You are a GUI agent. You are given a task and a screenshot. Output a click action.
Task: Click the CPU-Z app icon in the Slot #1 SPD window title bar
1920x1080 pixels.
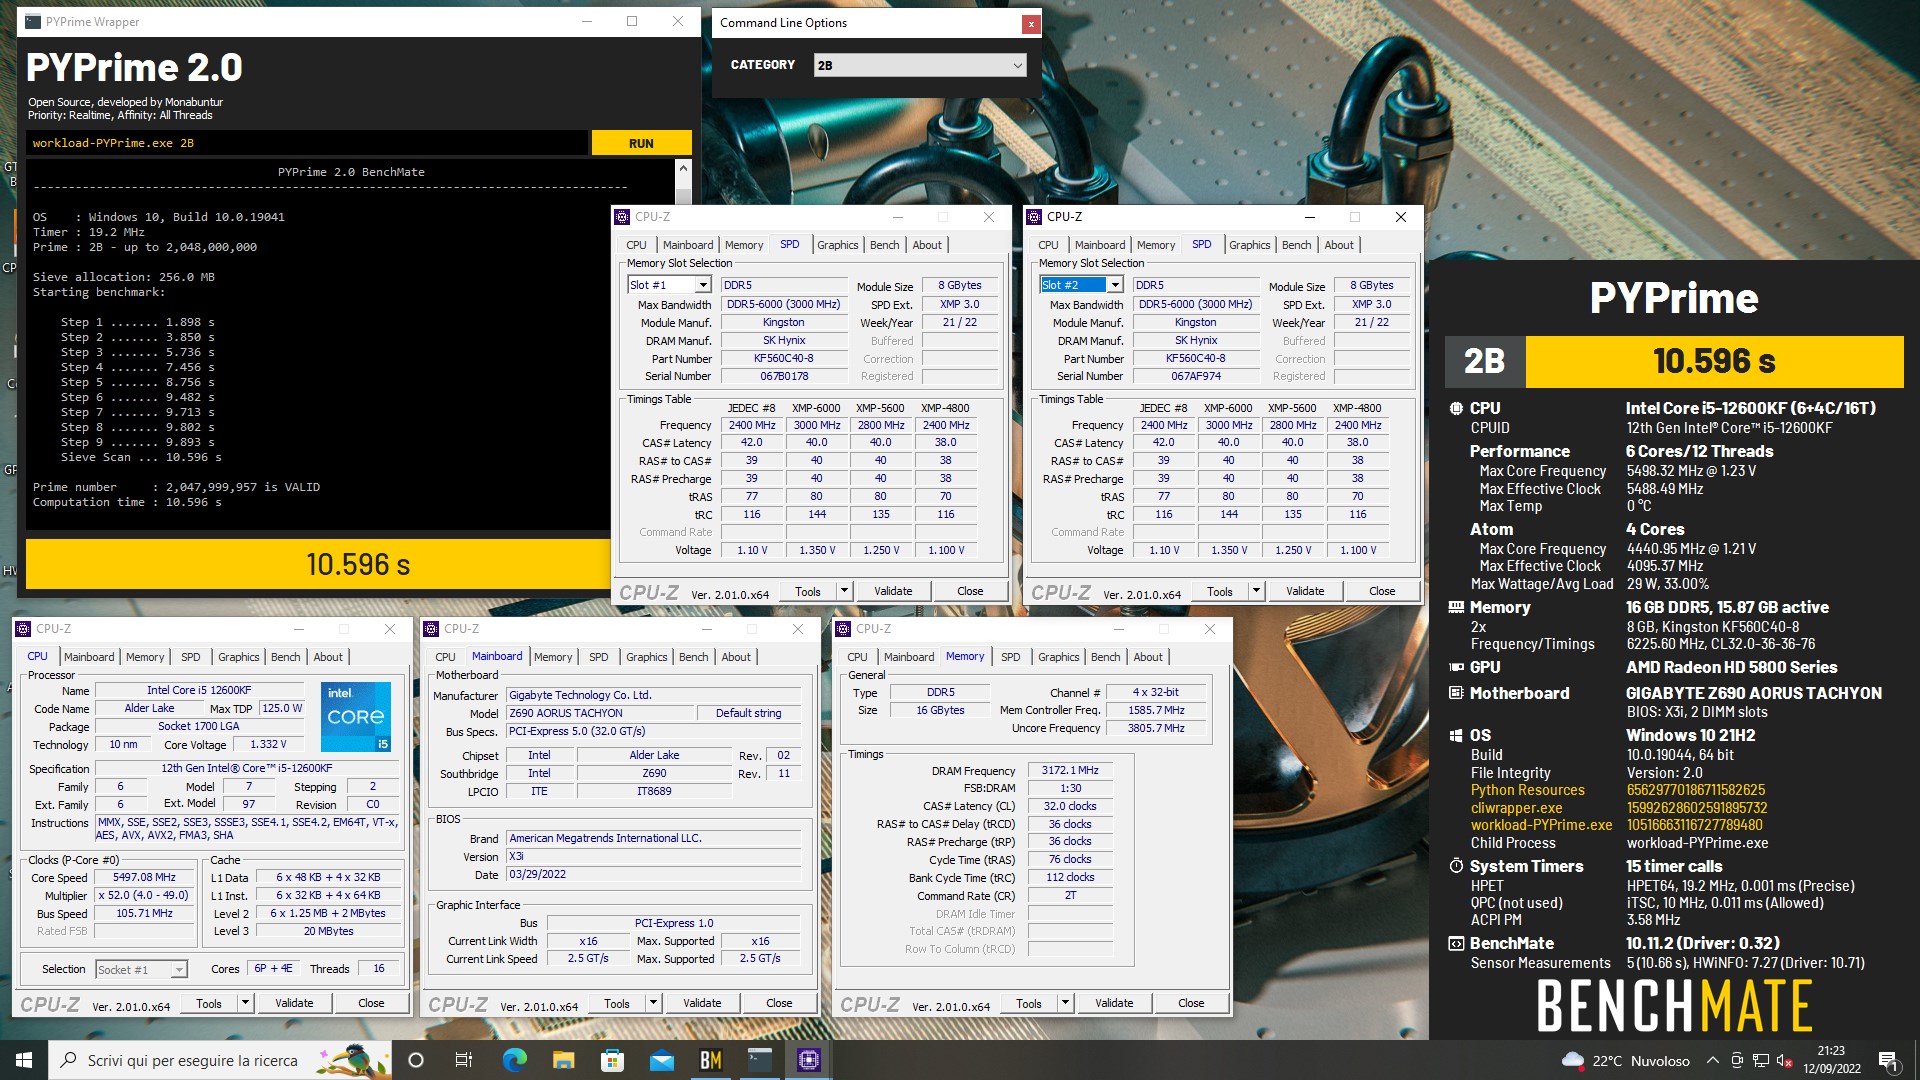[x=622, y=217]
